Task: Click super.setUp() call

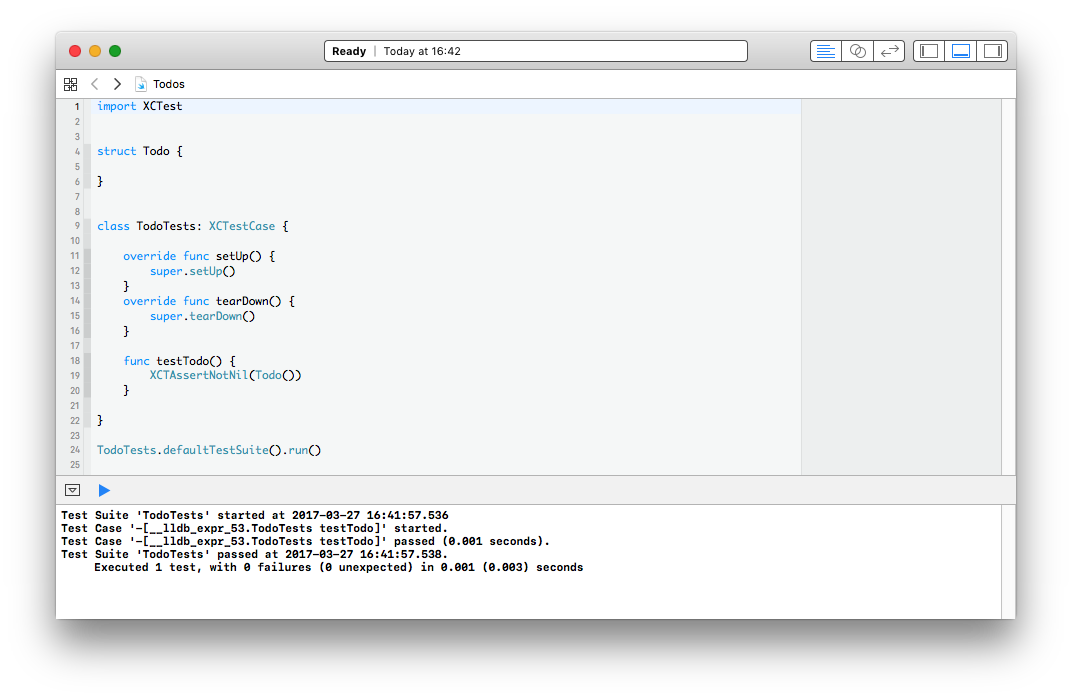Action: click(192, 272)
